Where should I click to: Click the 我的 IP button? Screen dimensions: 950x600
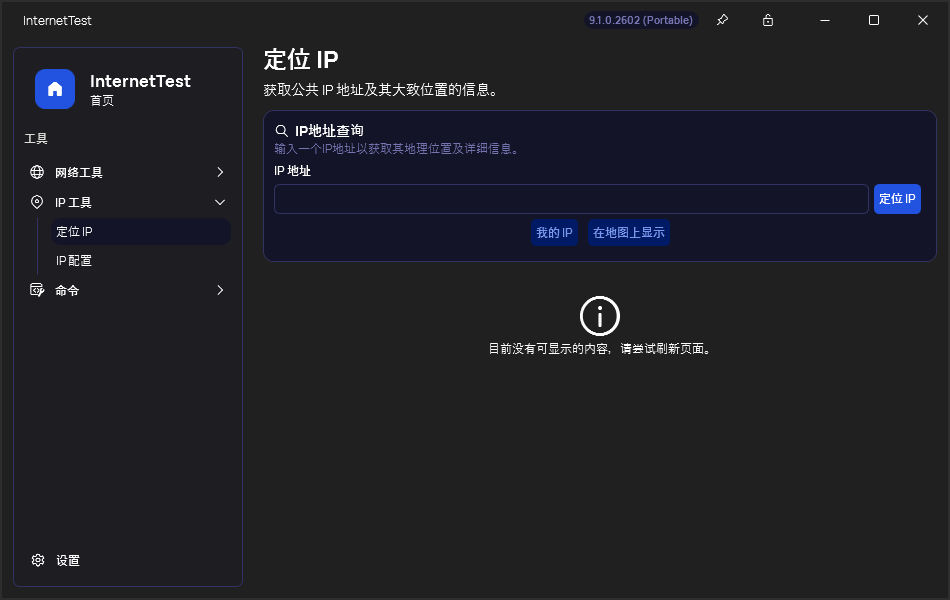(554, 232)
